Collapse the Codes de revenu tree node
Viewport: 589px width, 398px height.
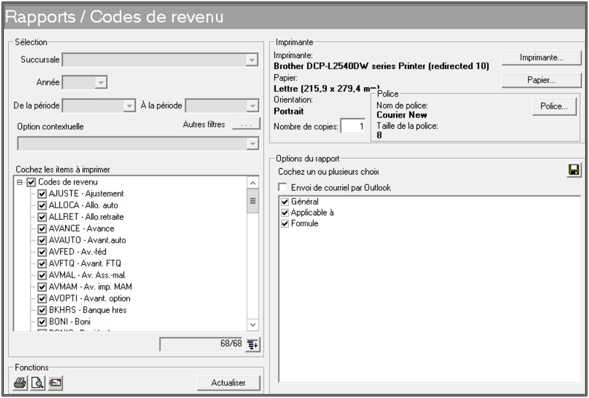pyautogui.click(x=20, y=182)
